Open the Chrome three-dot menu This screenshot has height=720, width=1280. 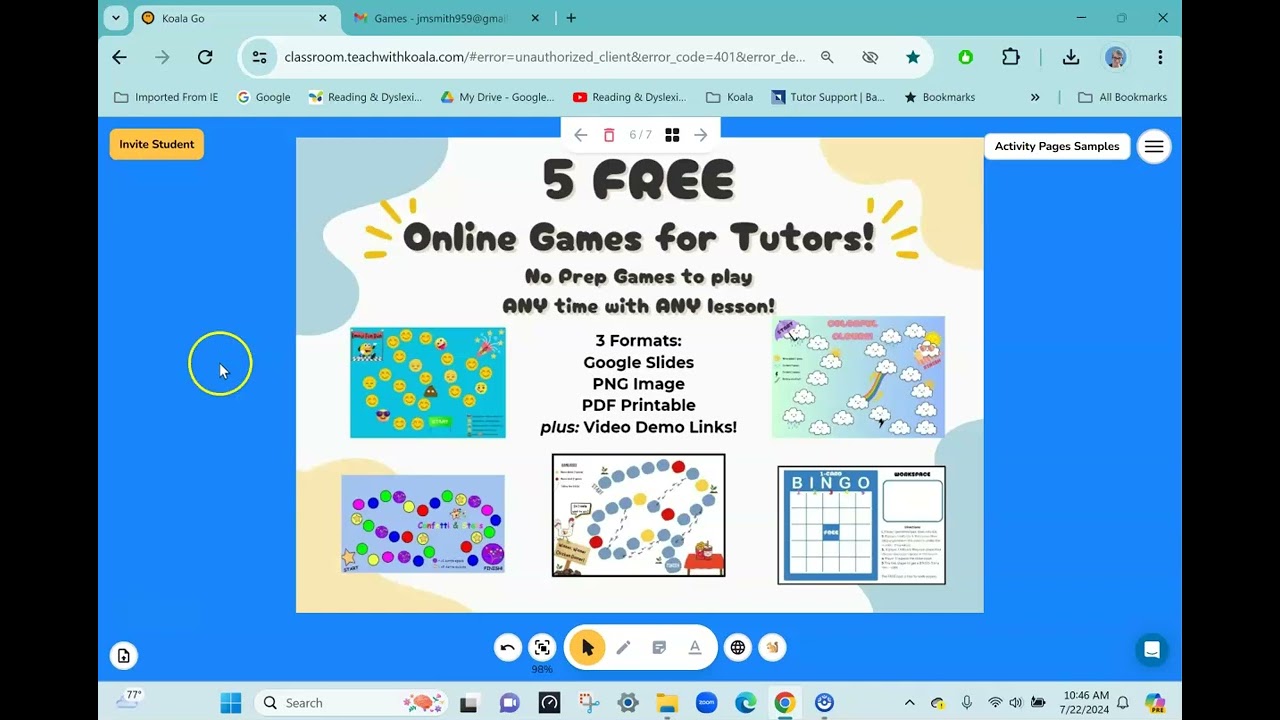pyautogui.click(x=1160, y=57)
